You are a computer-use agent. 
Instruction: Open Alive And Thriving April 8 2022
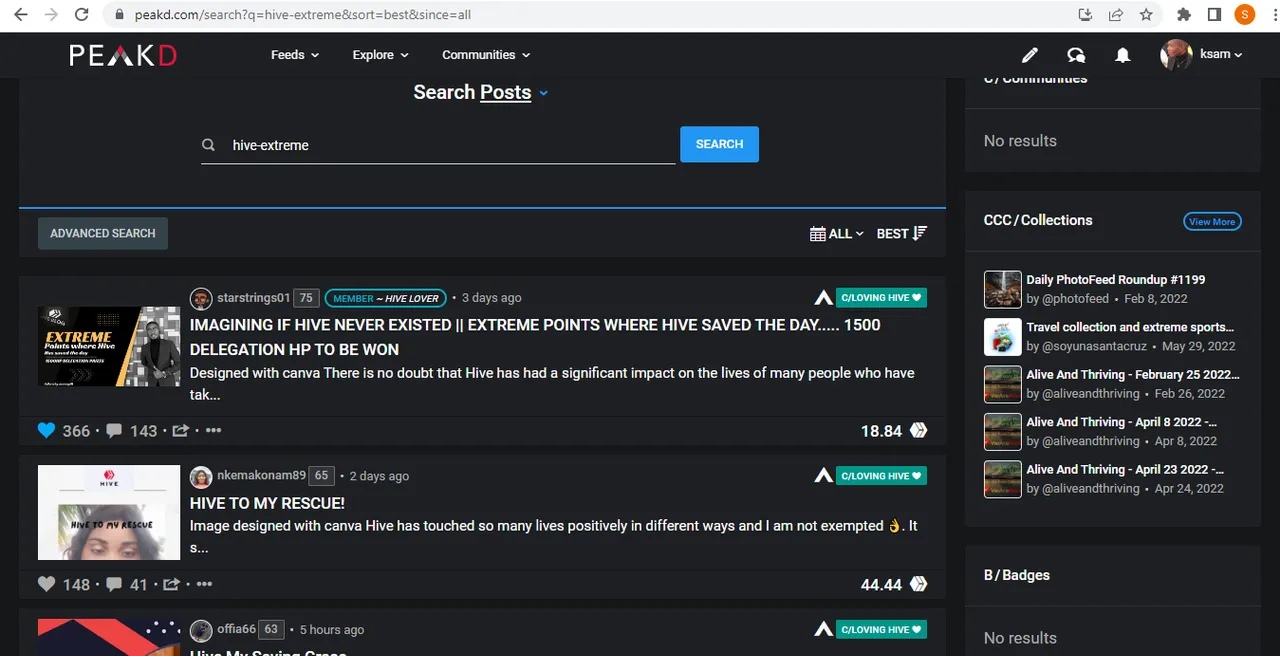(1122, 422)
